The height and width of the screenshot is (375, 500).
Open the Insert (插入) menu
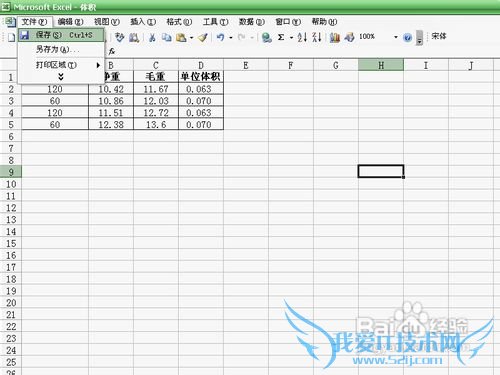143,22
